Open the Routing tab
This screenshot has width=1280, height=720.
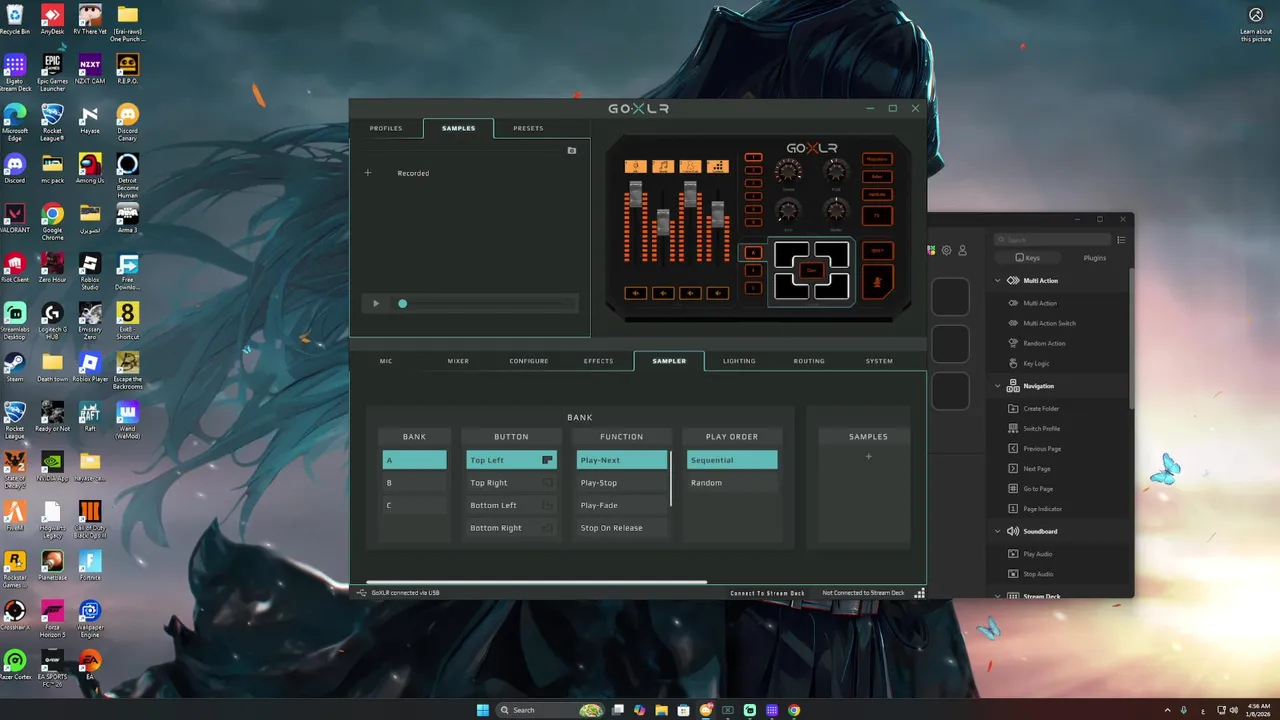809,361
